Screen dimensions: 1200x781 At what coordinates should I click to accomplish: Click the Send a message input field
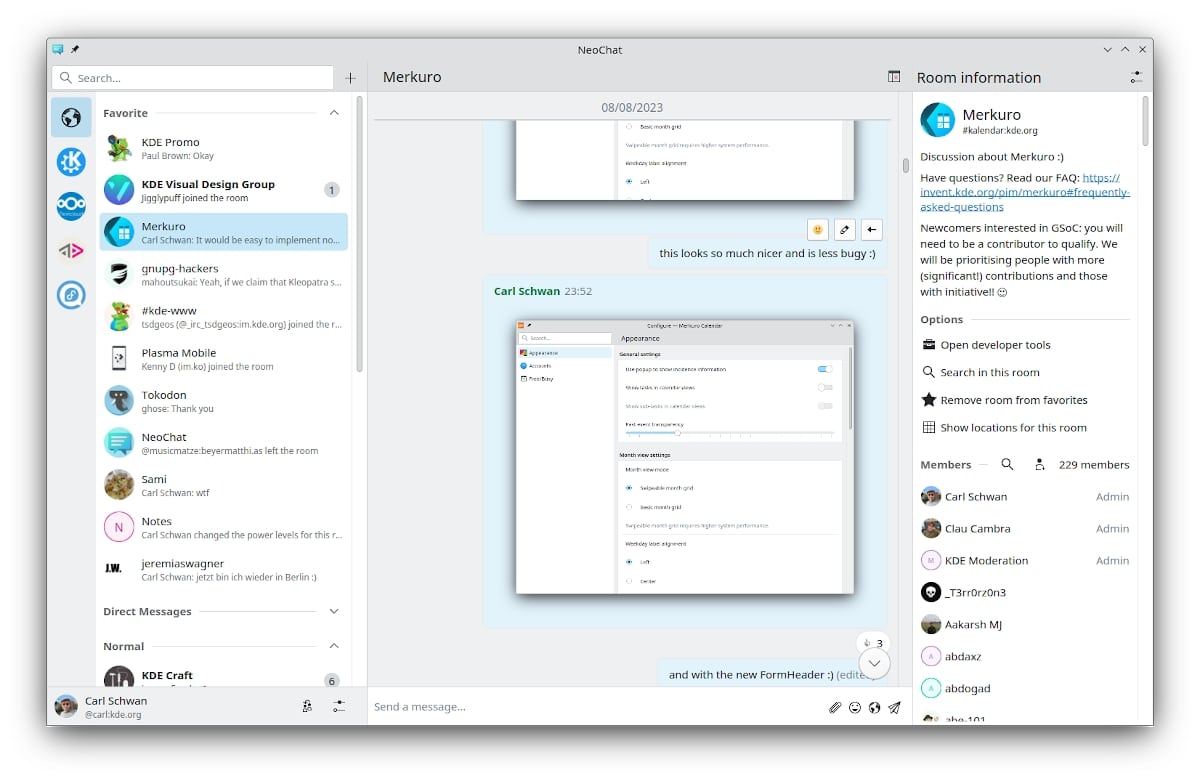point(597,707)
